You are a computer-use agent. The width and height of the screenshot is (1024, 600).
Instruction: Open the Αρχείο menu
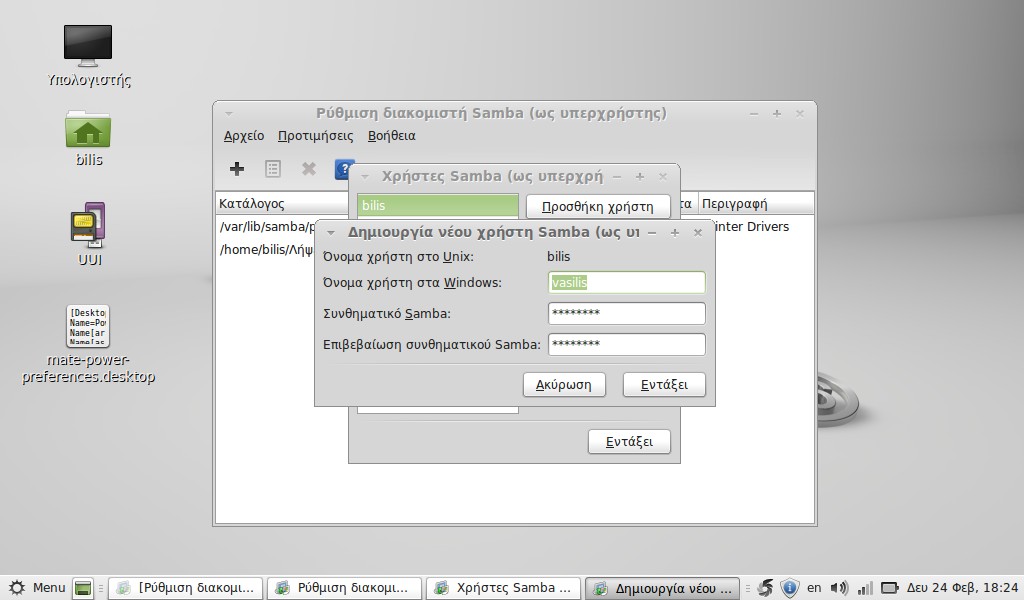pyautogui.click(x=244, y=136)
